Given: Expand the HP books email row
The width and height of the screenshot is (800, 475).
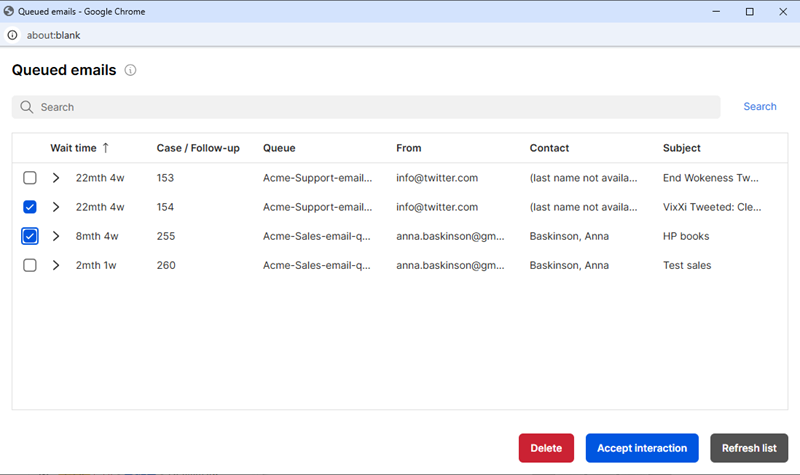Looking at the screenshot, I should pos(56,236).
